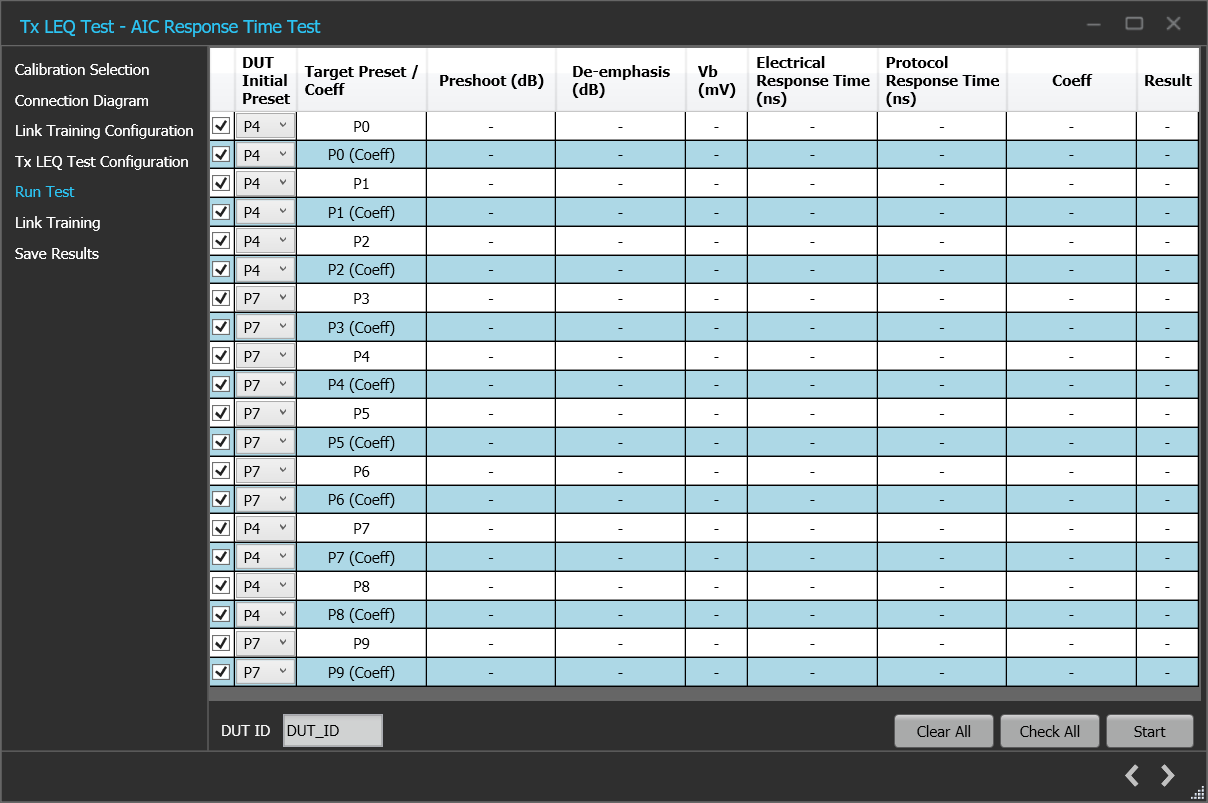Open Calibration Selection in the sidebar

click(81, 69)
